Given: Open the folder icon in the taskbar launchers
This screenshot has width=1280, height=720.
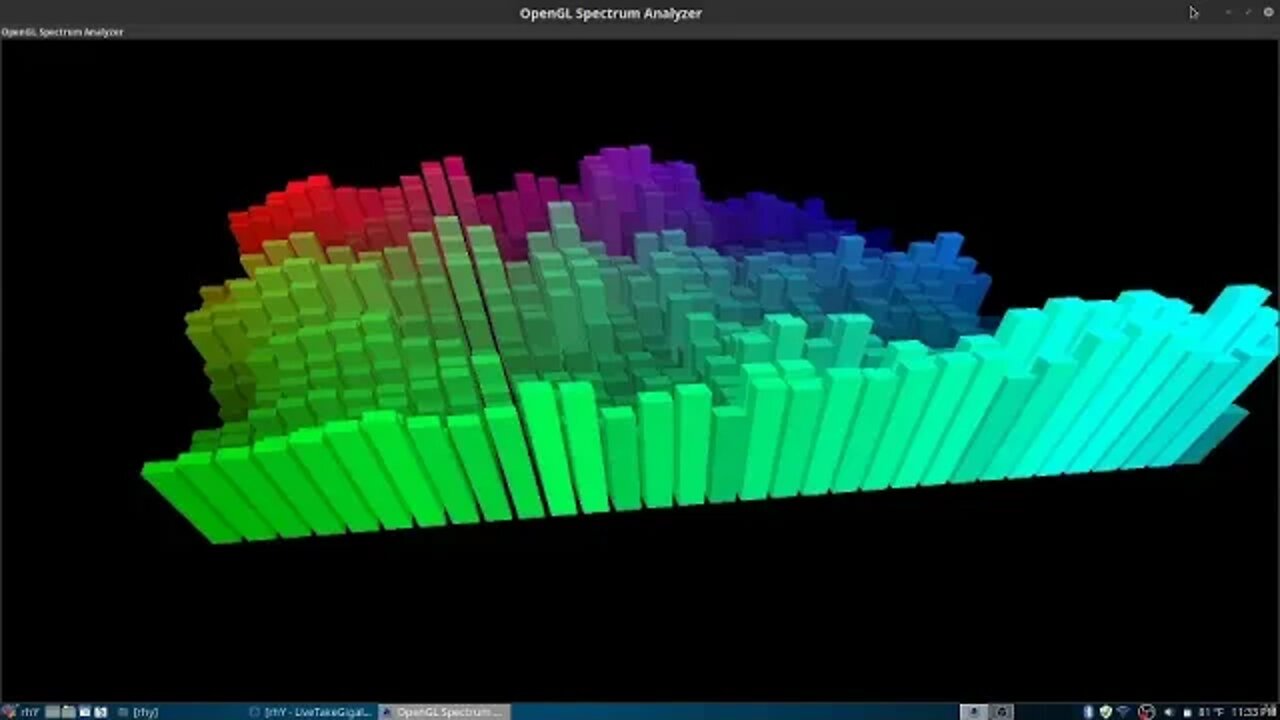Looking at the screenshot, I should 69,712.
